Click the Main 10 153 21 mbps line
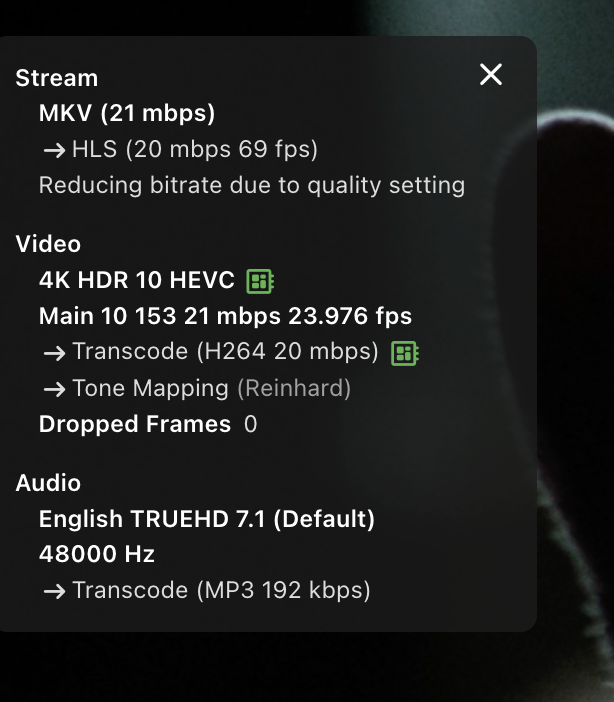The height and width of the screenshot is (702, 614). (x=225, y=316)
